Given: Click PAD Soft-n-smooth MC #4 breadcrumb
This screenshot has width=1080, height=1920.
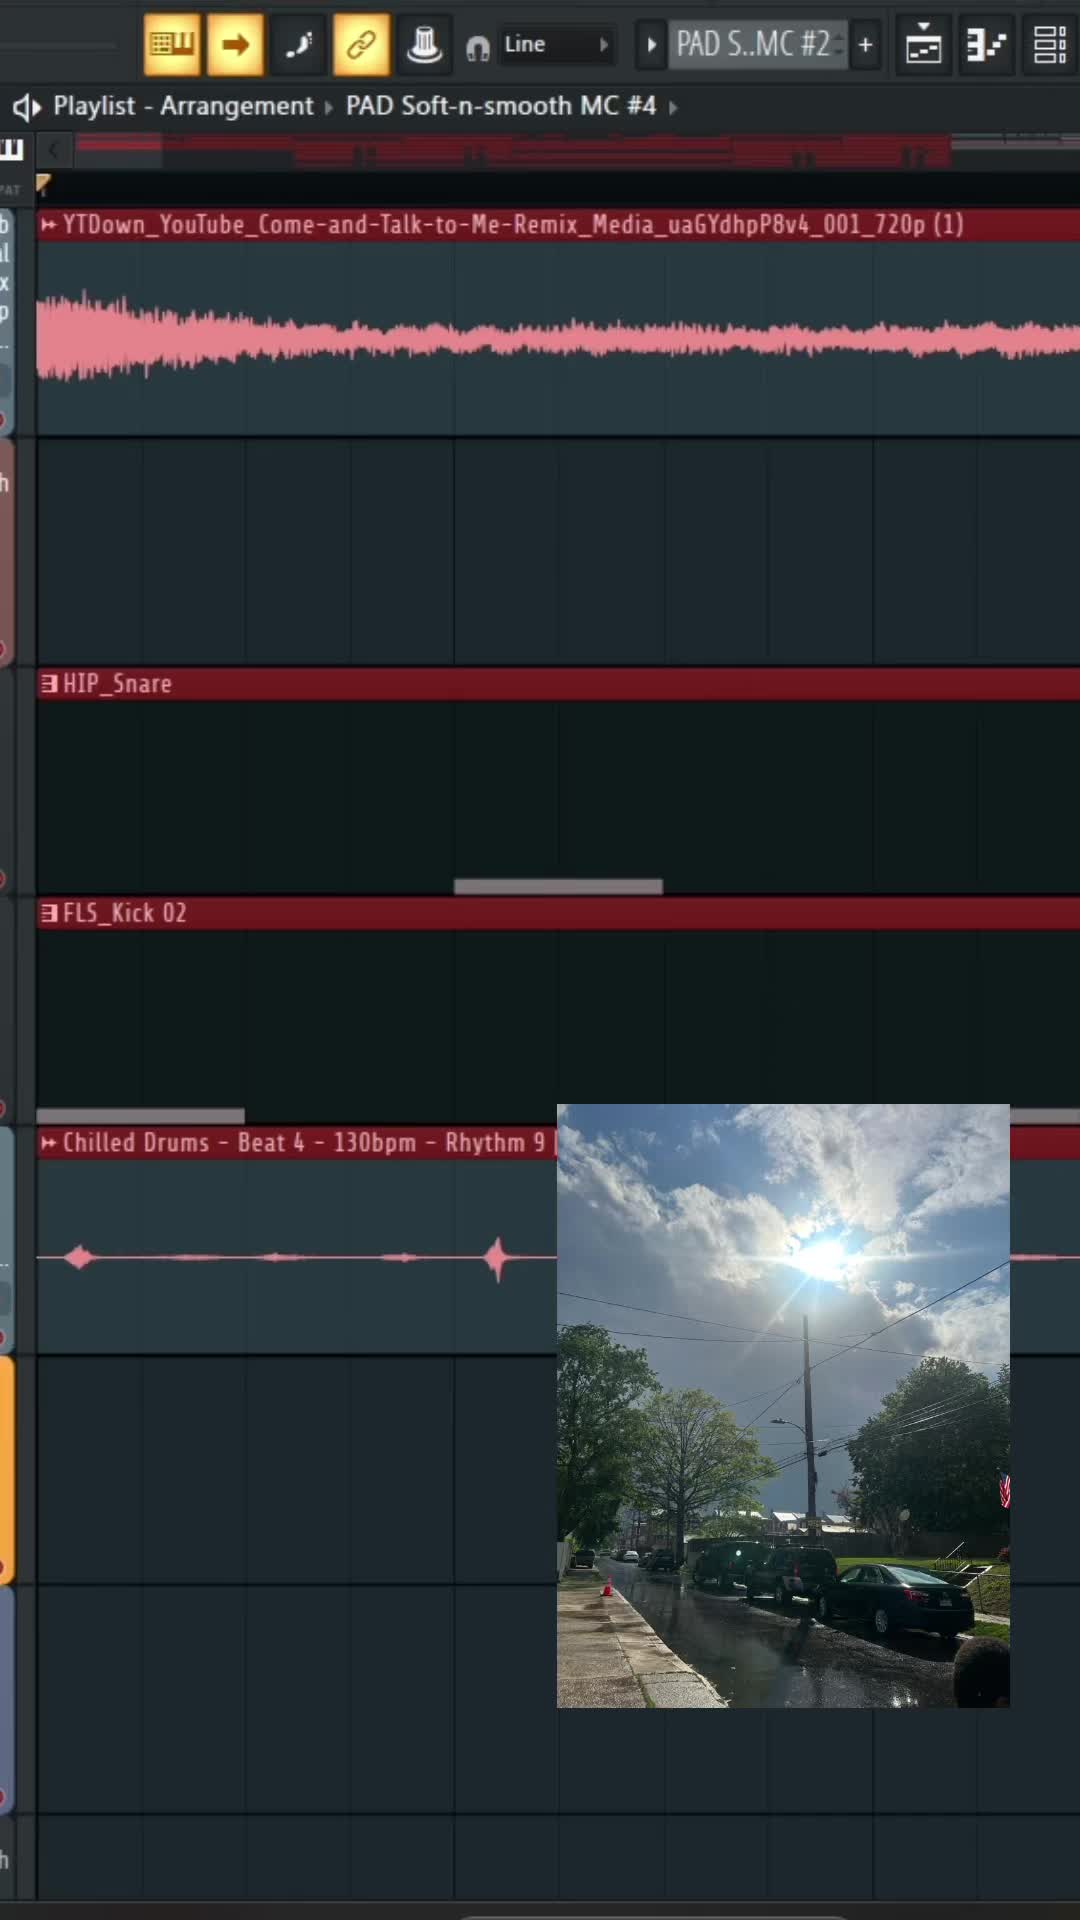Looking at the screenshot, I should point(501,106).
